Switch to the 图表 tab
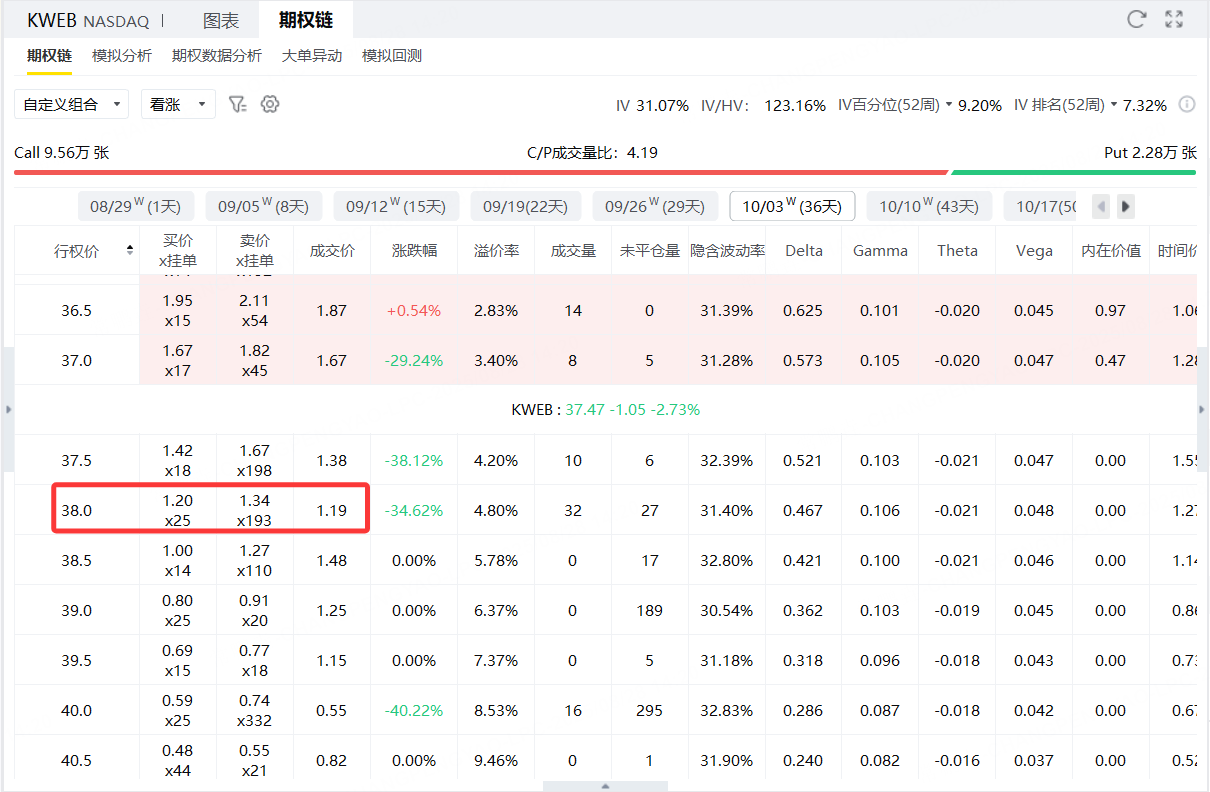The height and width of the screenshot is (792, 1210). point(221,20)
